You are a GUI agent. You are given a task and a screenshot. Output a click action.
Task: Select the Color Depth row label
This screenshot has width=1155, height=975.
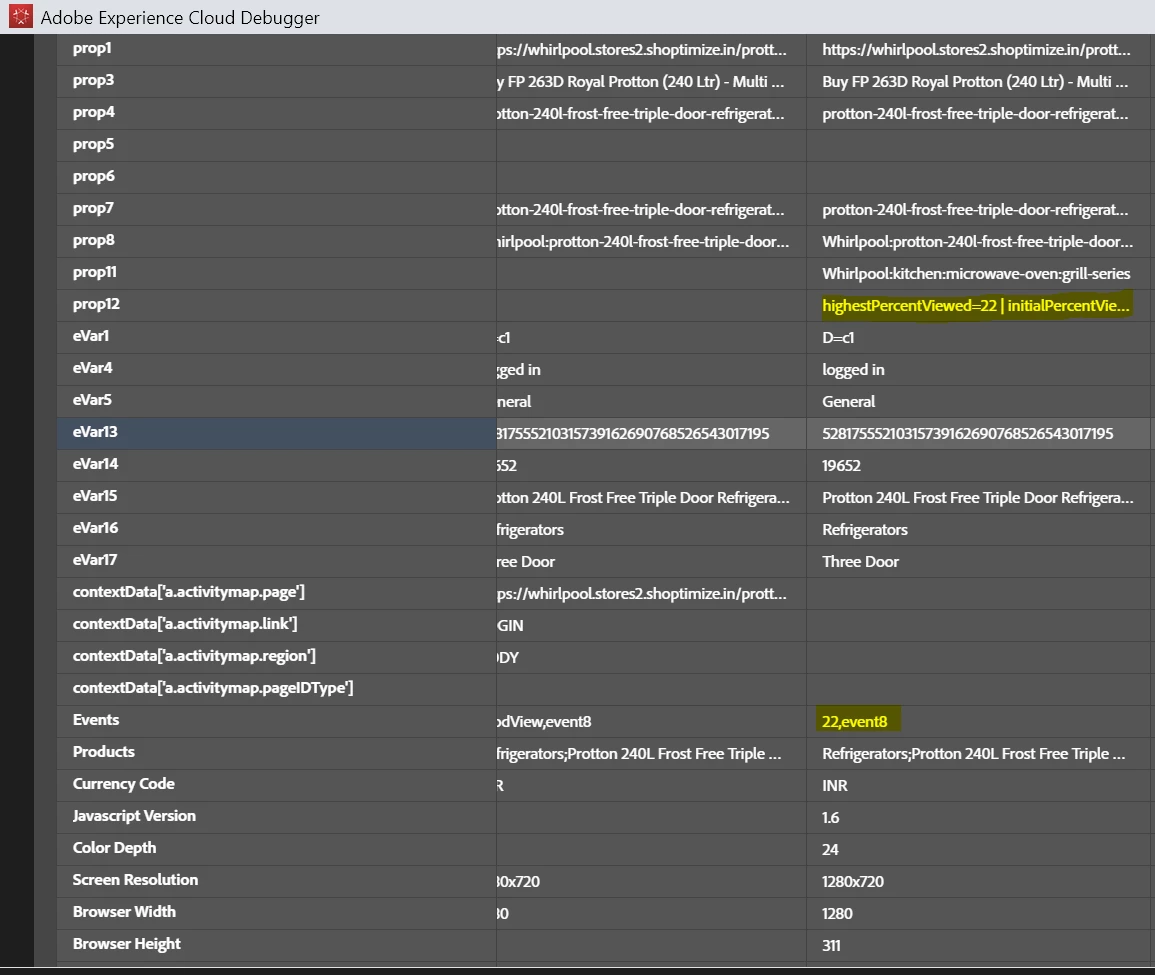point(114,848)
